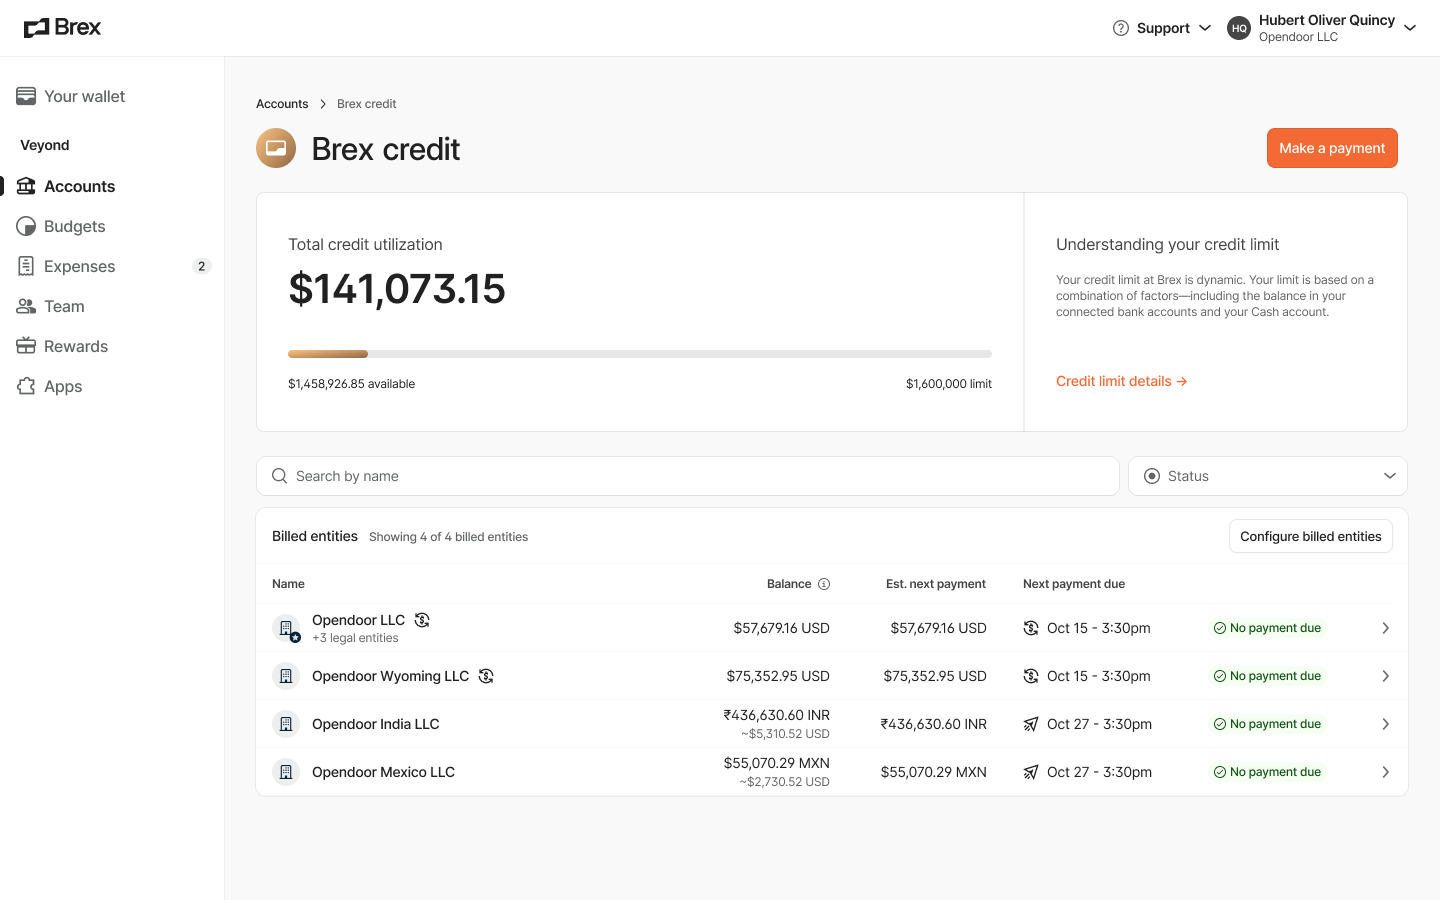Click the Accounts breadcrumb link
The width and height of the screenshot is (1440, 900).
click(x=282, y=104)
